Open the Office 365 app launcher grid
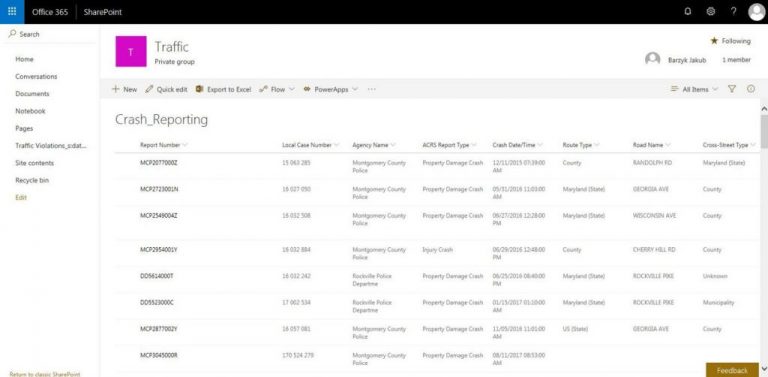This screenshot has width=768, height=377. coord(12,12)
